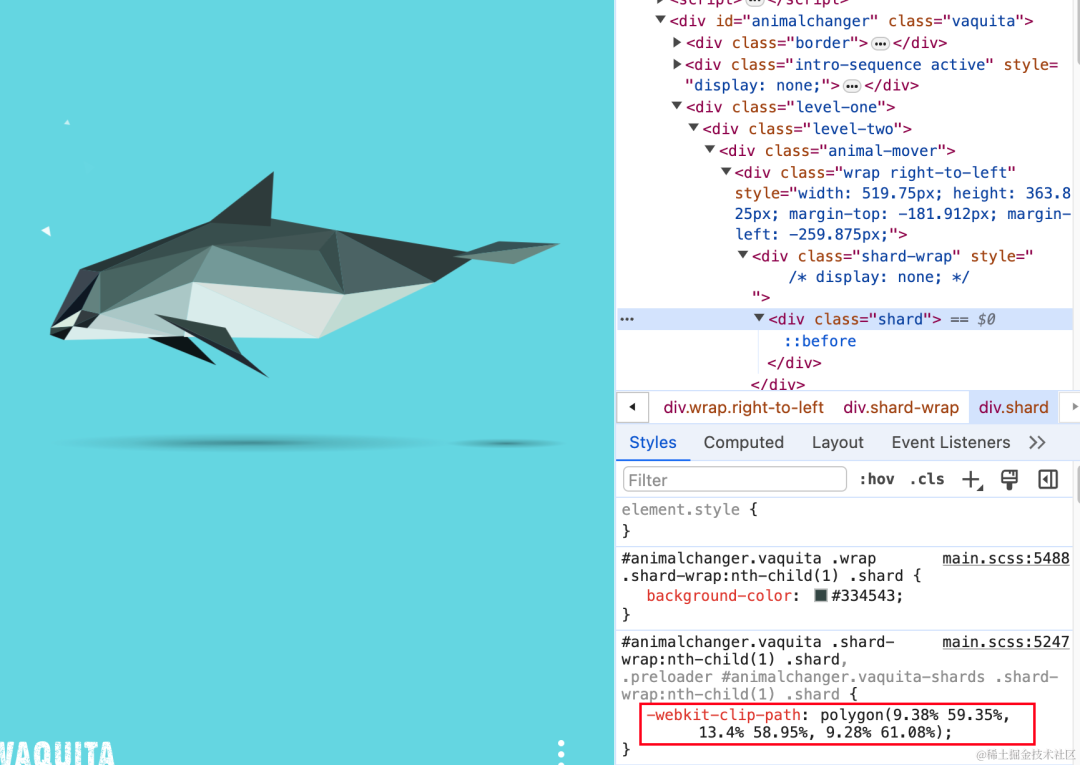Toggle the :hov element state button
1080x765 pixels.
(x=876, y=479)
